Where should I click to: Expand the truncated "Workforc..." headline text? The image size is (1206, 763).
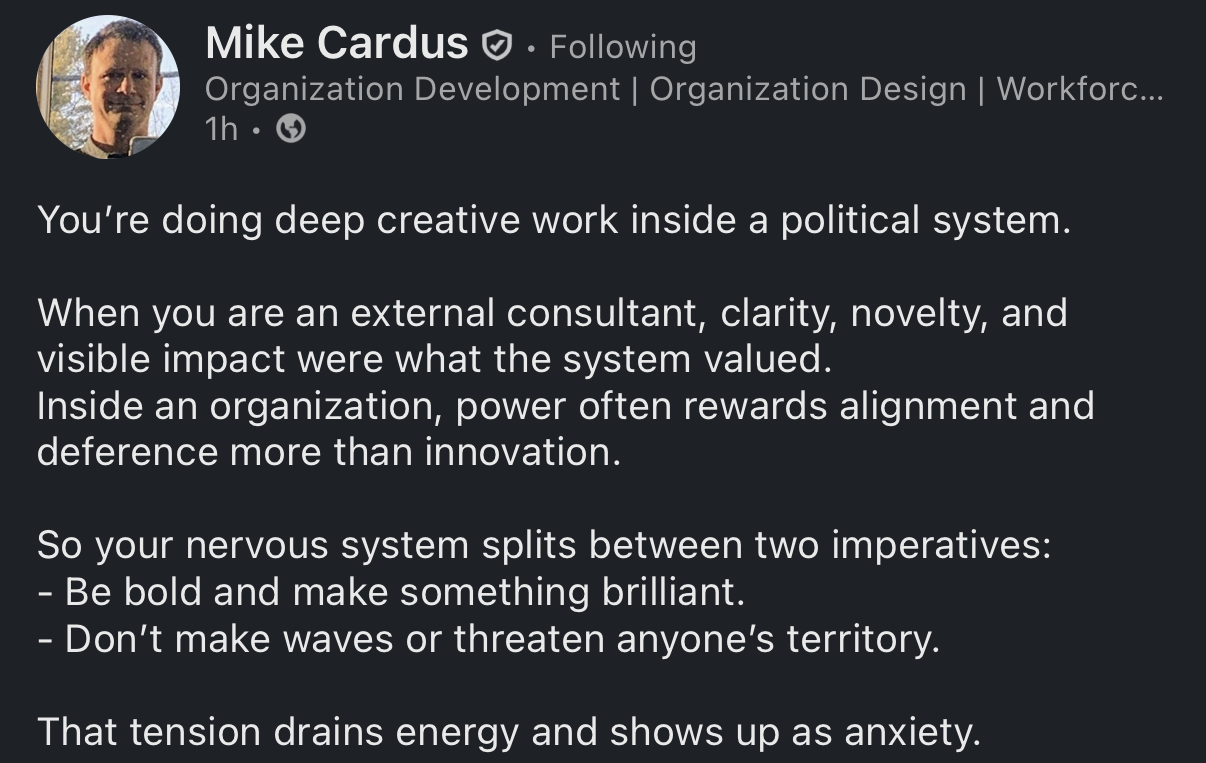pyautogui.click(x=1079, y=89)
